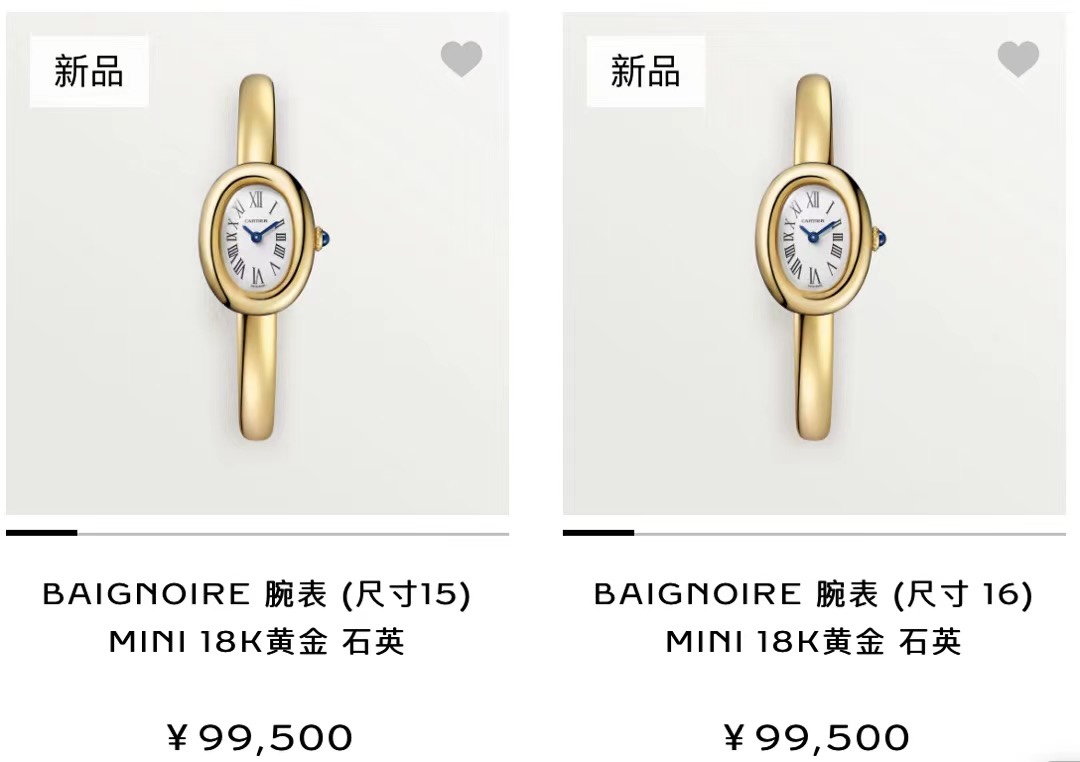Open BAIGNOIRE 腕表 (尺寸15) title link
This screenshot has width=1080, height=762.
pos(257,594)
